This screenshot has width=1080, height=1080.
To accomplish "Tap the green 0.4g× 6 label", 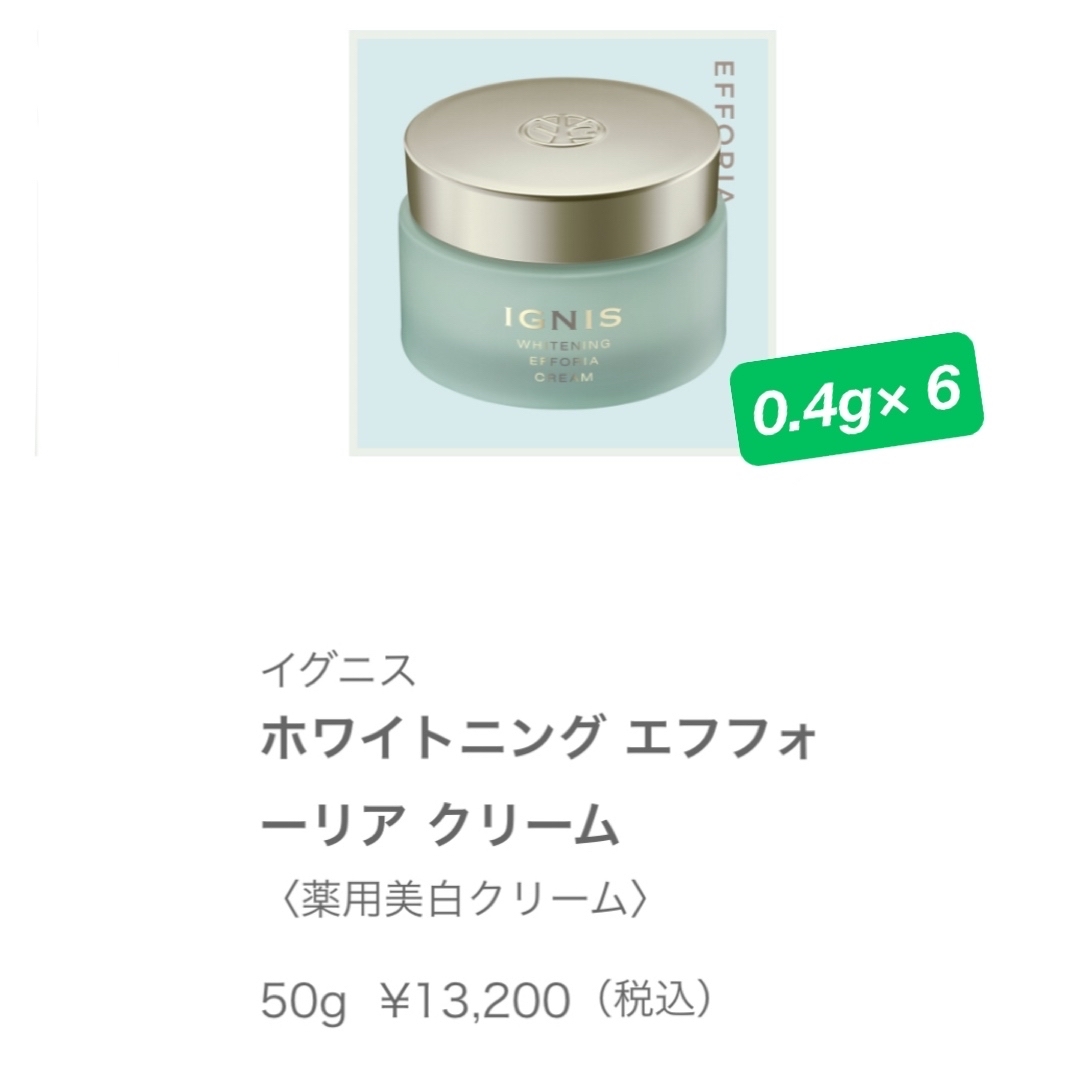I will (x=857, y=399).
